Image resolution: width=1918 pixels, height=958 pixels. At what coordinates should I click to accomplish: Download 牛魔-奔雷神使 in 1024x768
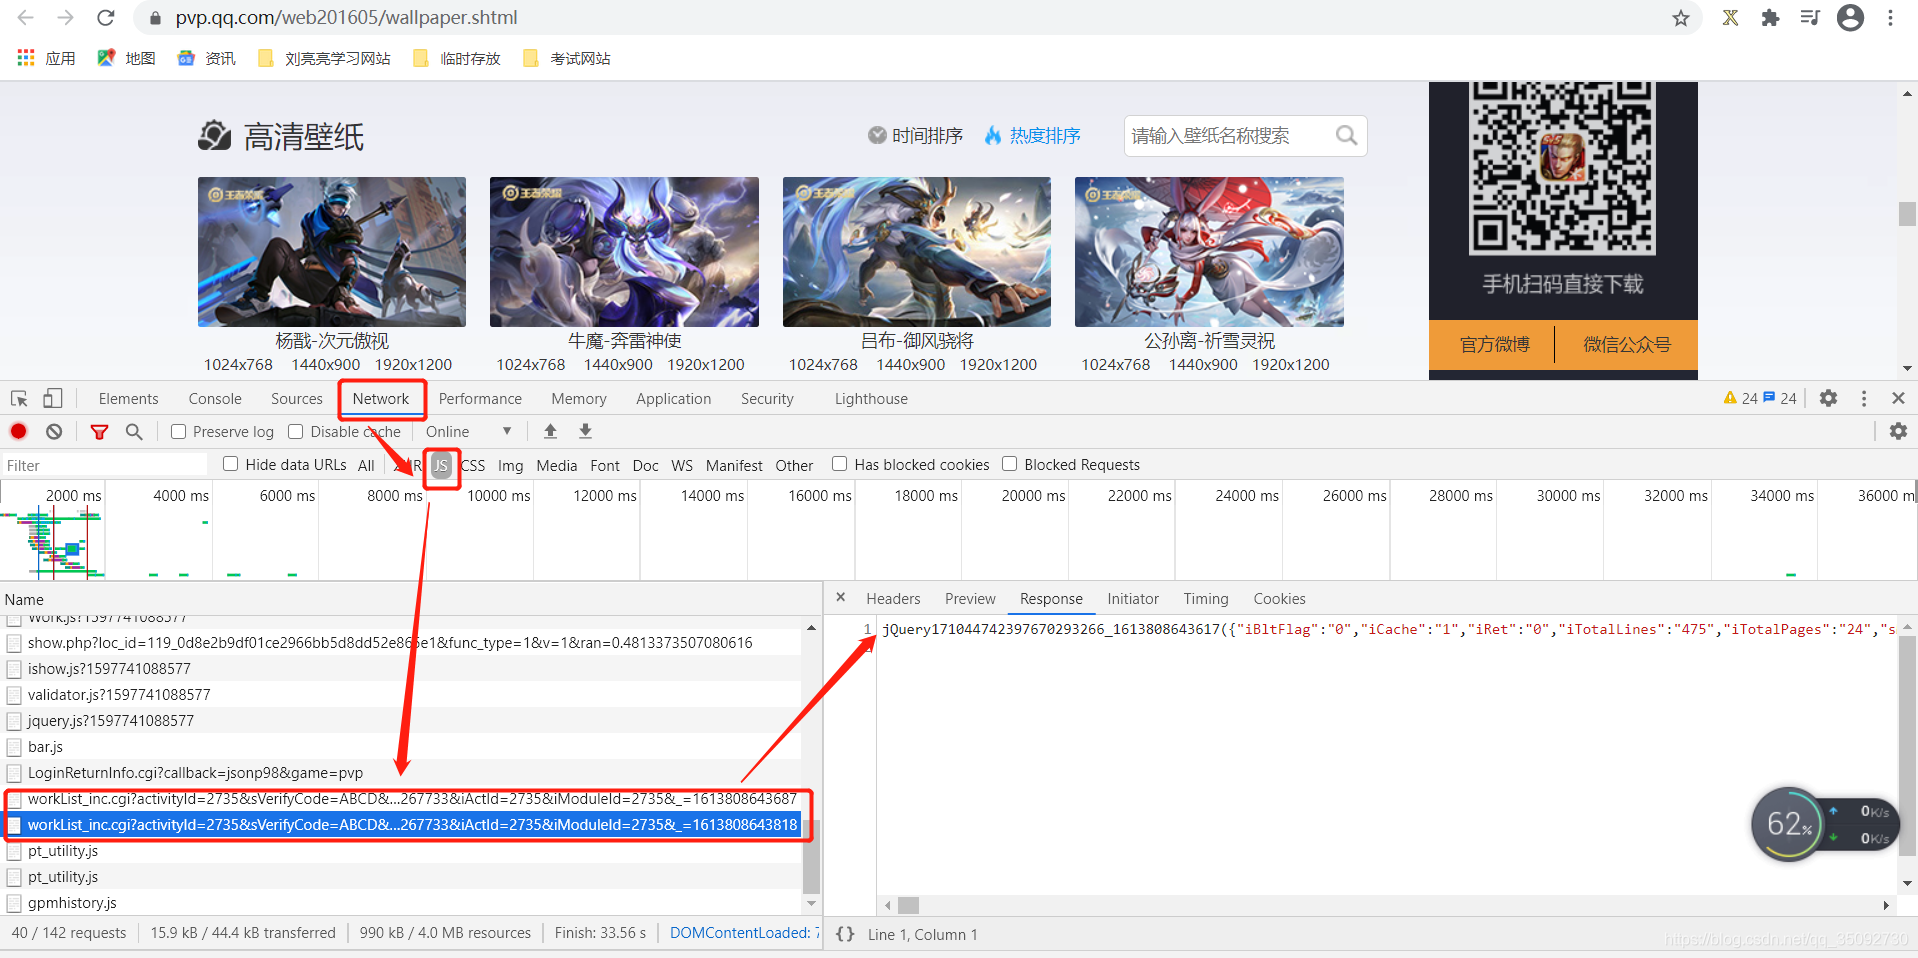pos(531,364)
